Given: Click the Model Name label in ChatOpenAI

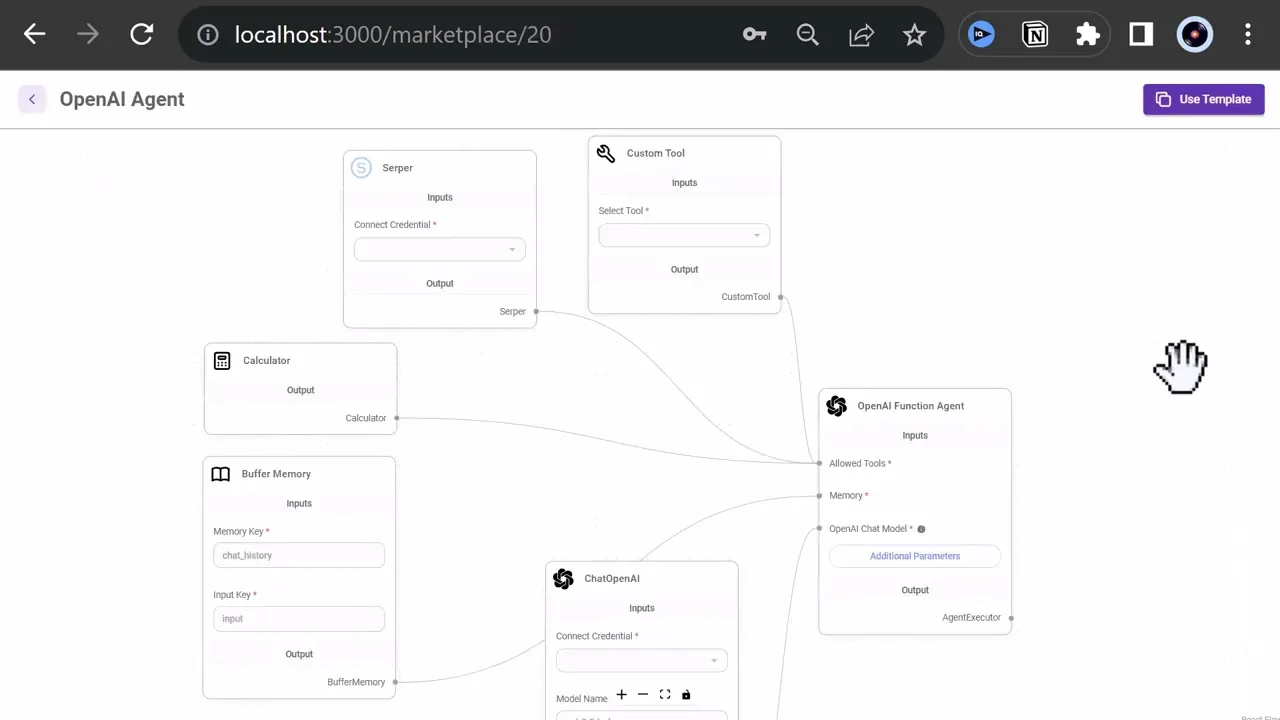Looking at the screenshot, I should [x=582, y=699].
